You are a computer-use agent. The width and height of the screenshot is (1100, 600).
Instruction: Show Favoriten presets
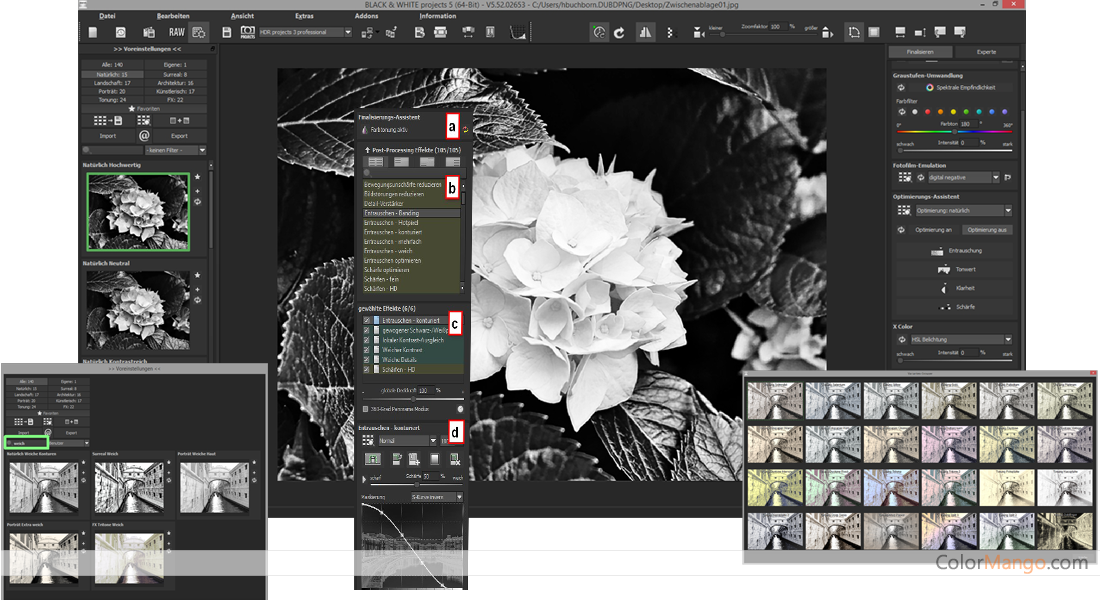click(144, 109)
